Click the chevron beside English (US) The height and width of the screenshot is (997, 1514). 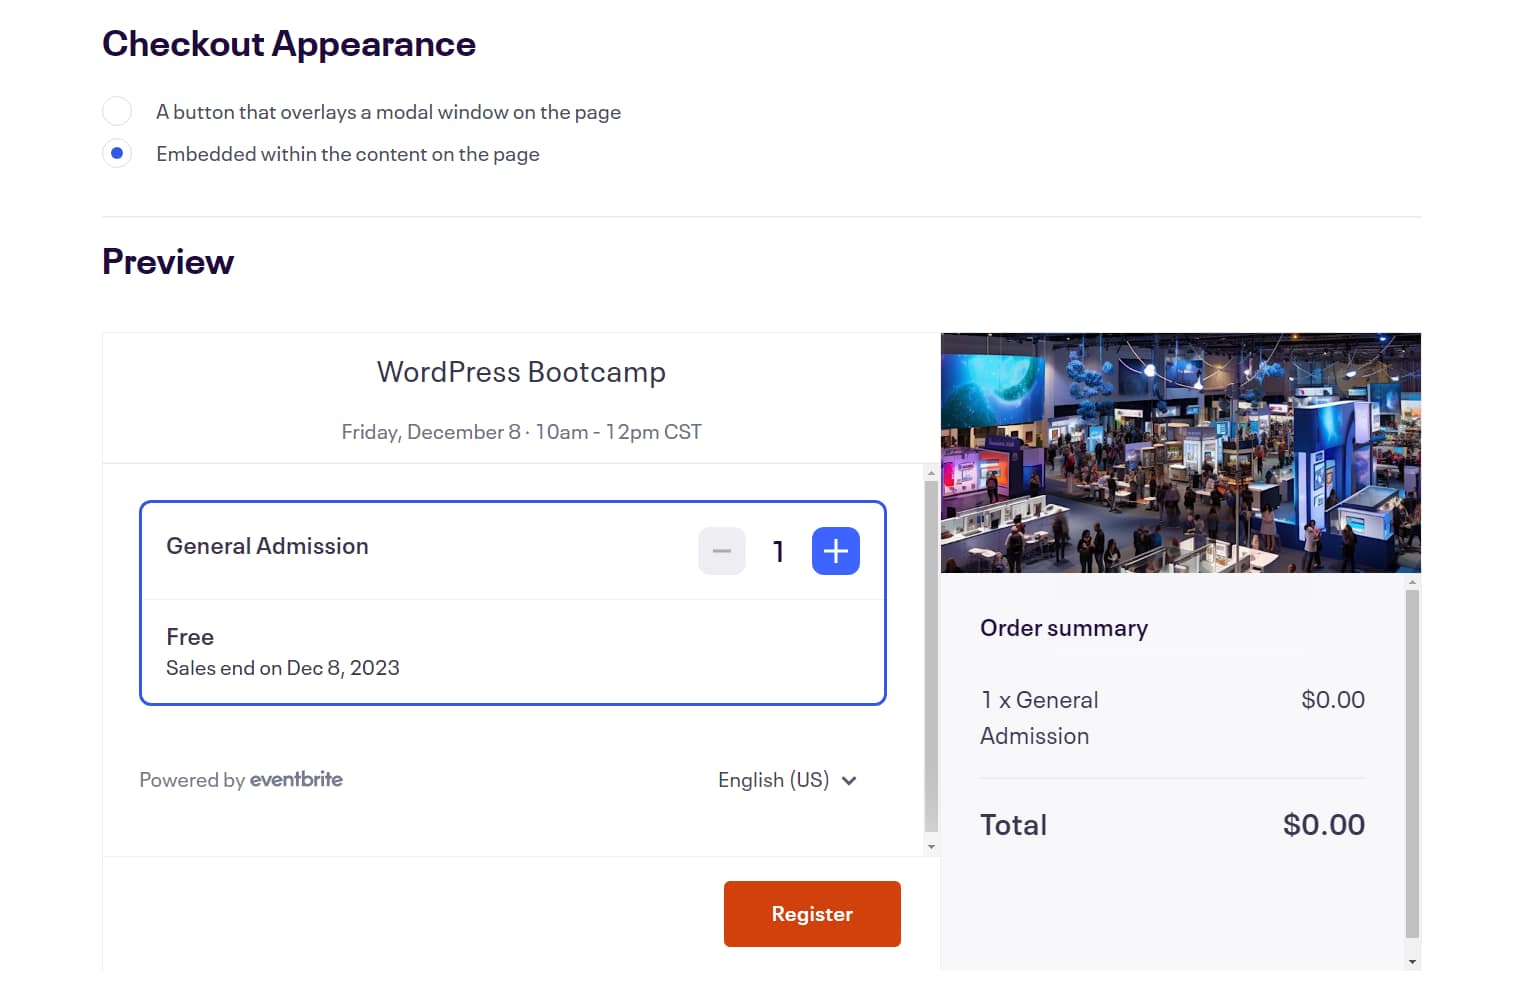point(849,780)
